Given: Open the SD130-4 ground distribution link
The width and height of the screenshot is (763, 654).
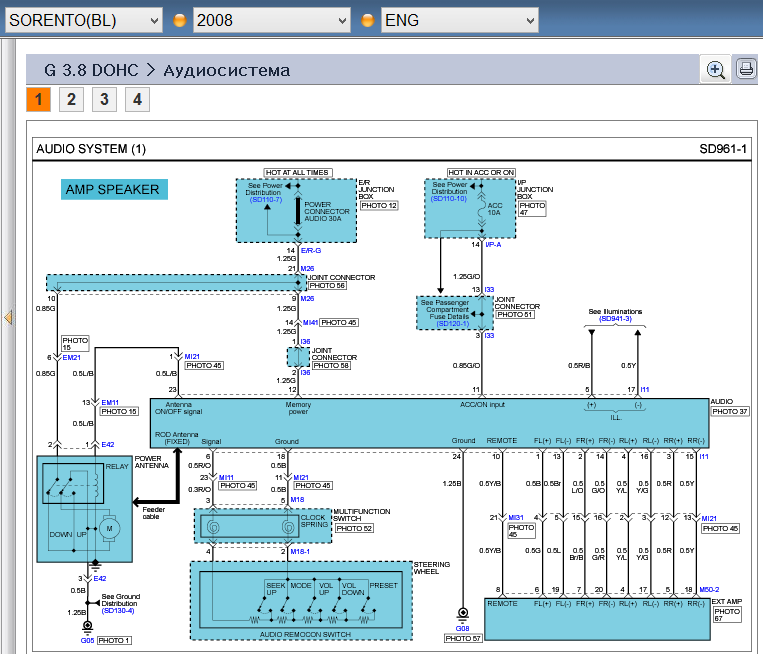Looking at the screenshot, I should (x=117, y=610).
